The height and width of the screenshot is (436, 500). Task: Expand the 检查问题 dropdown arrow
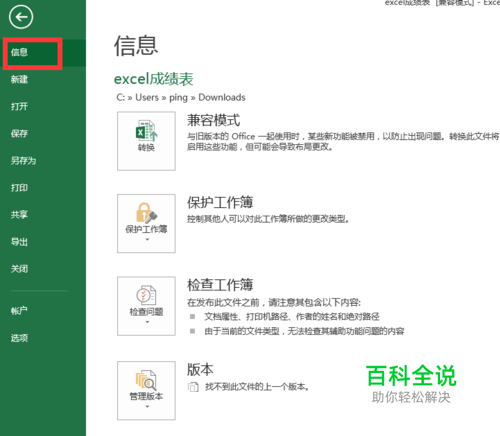(147, 322)
